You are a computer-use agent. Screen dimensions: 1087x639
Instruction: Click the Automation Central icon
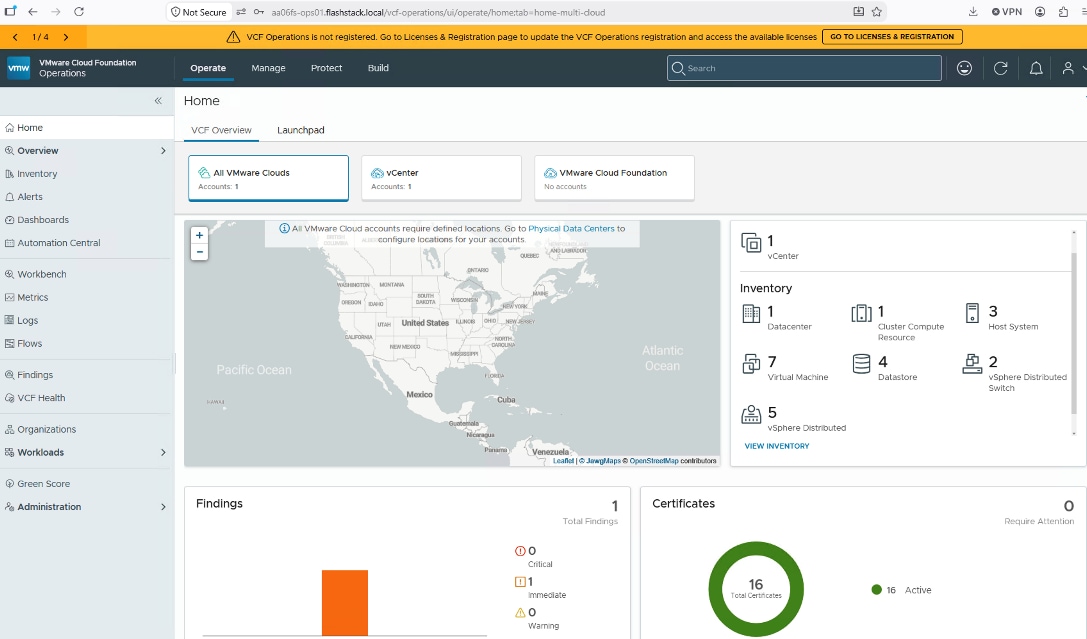(10, 243)
